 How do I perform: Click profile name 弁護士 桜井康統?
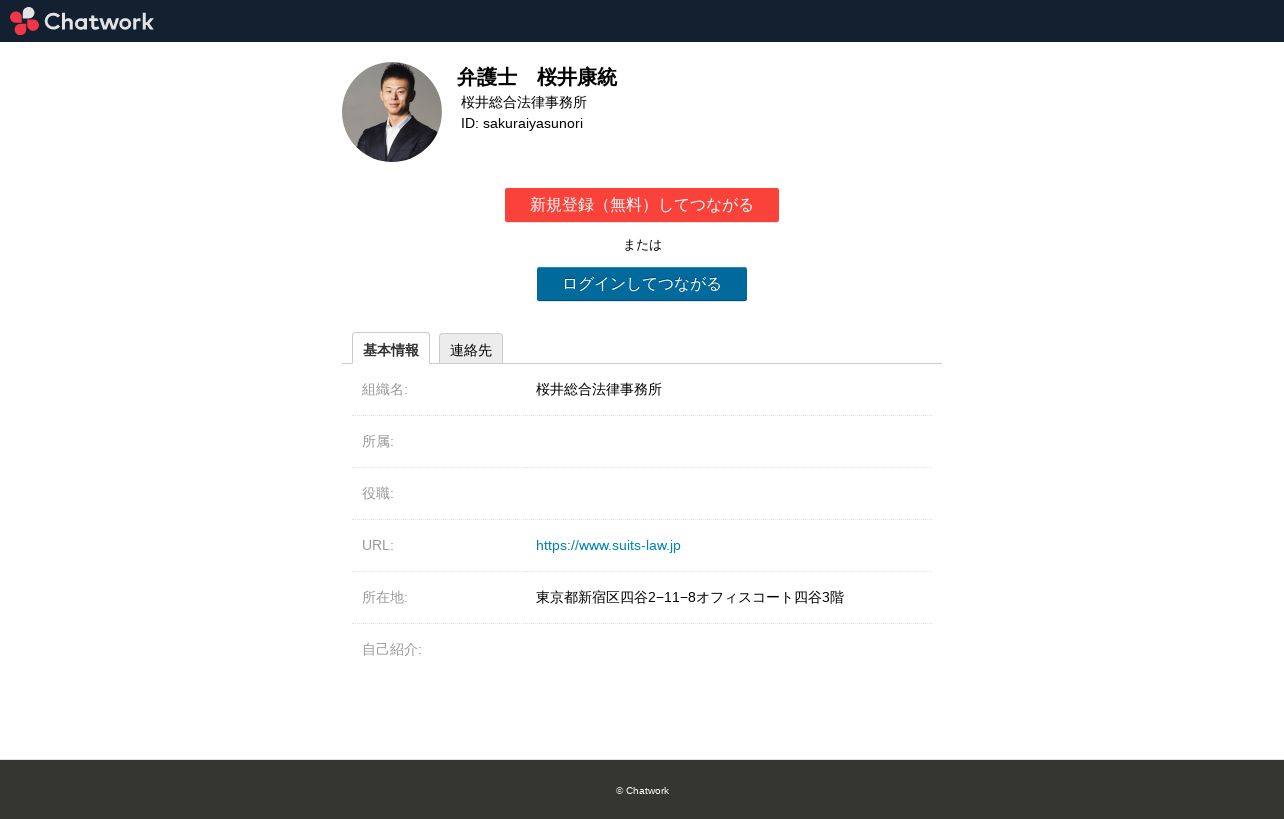pos(537,77)
